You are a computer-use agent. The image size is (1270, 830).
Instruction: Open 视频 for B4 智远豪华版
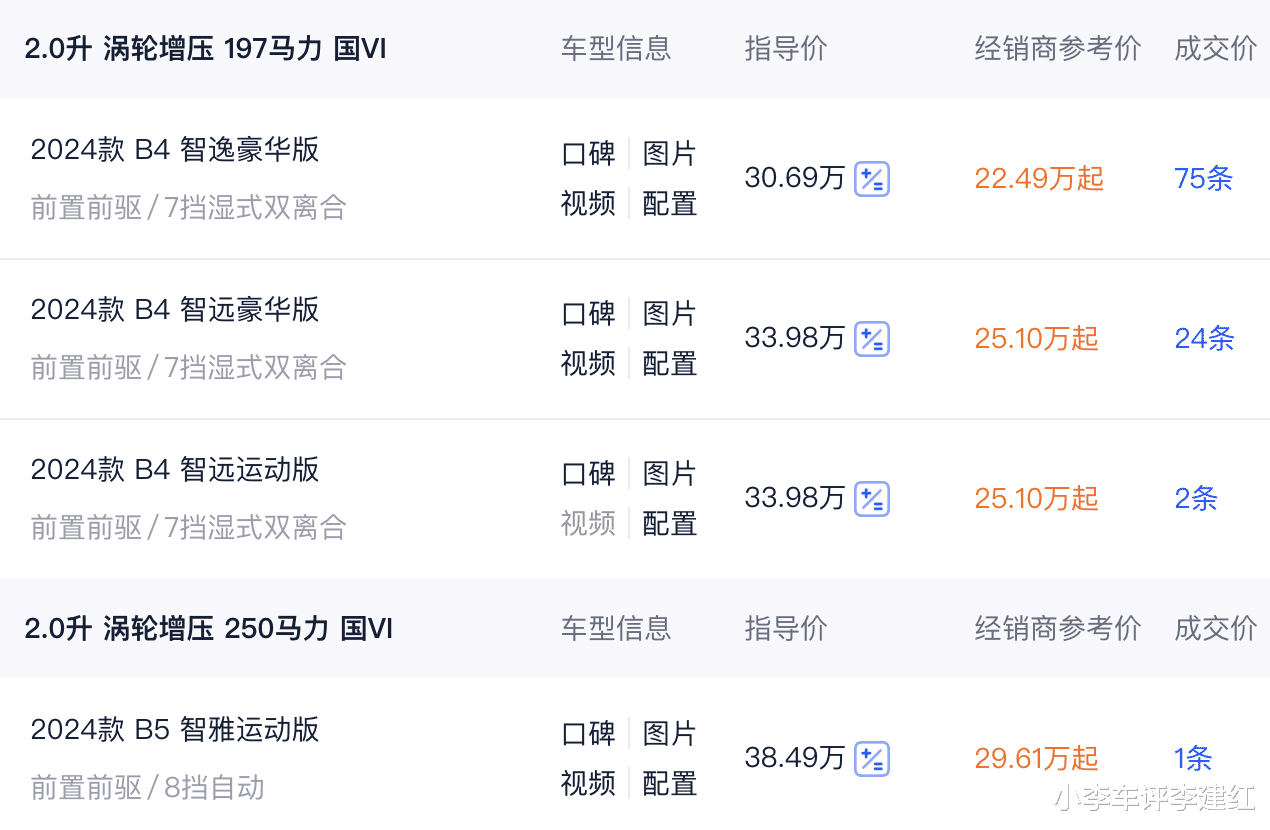[588, 364]
